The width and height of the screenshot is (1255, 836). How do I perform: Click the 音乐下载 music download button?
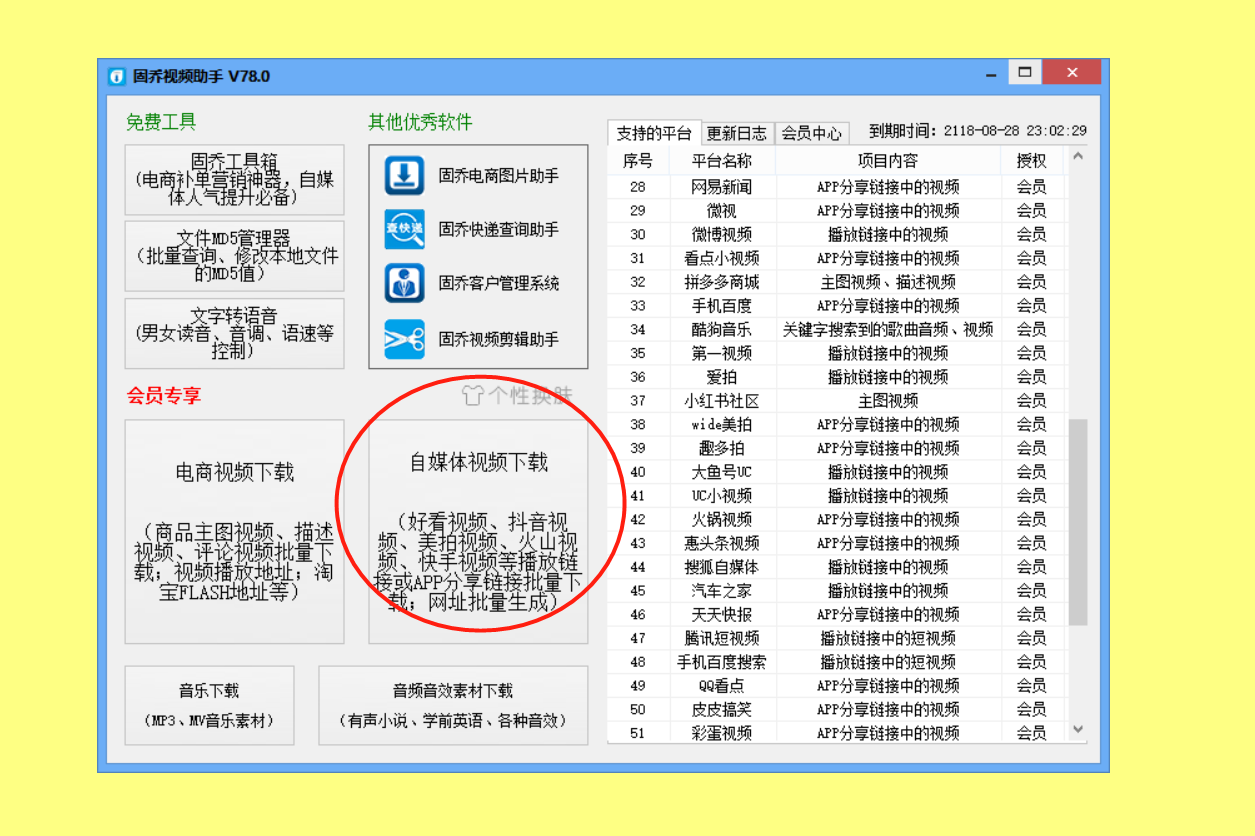(208, 705)
